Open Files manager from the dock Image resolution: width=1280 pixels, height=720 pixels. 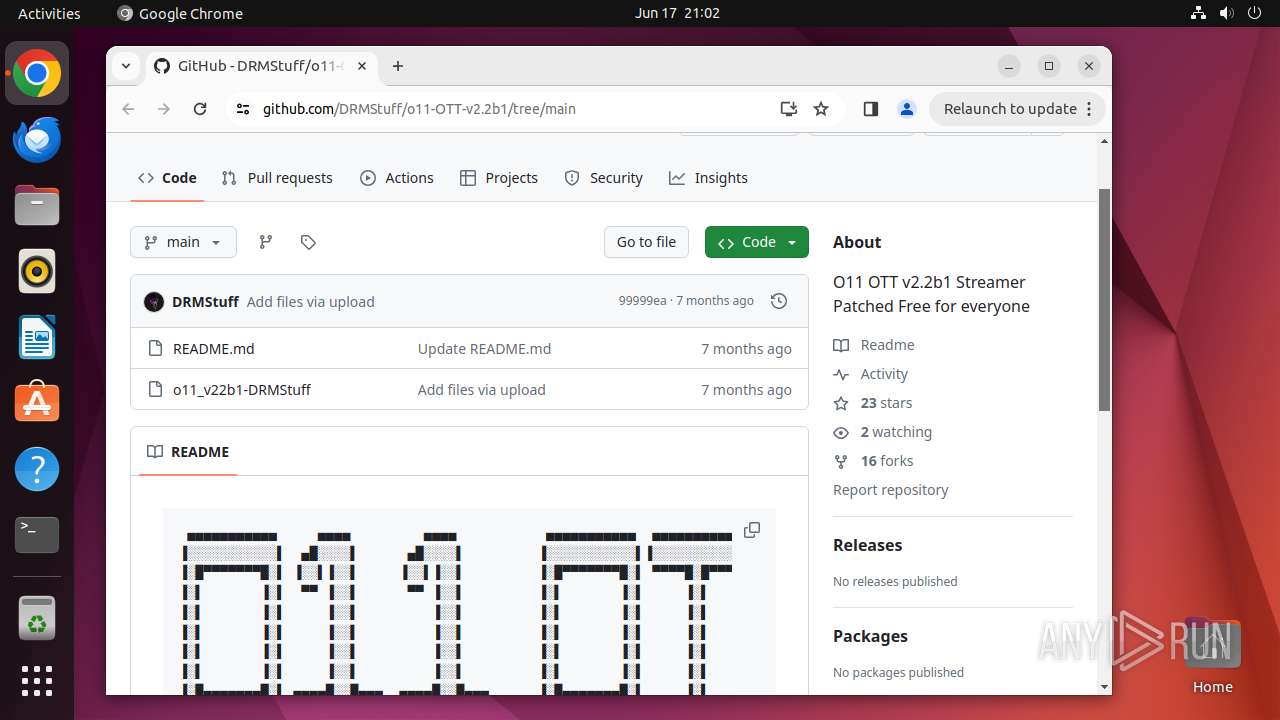click(x=37, y=205)
